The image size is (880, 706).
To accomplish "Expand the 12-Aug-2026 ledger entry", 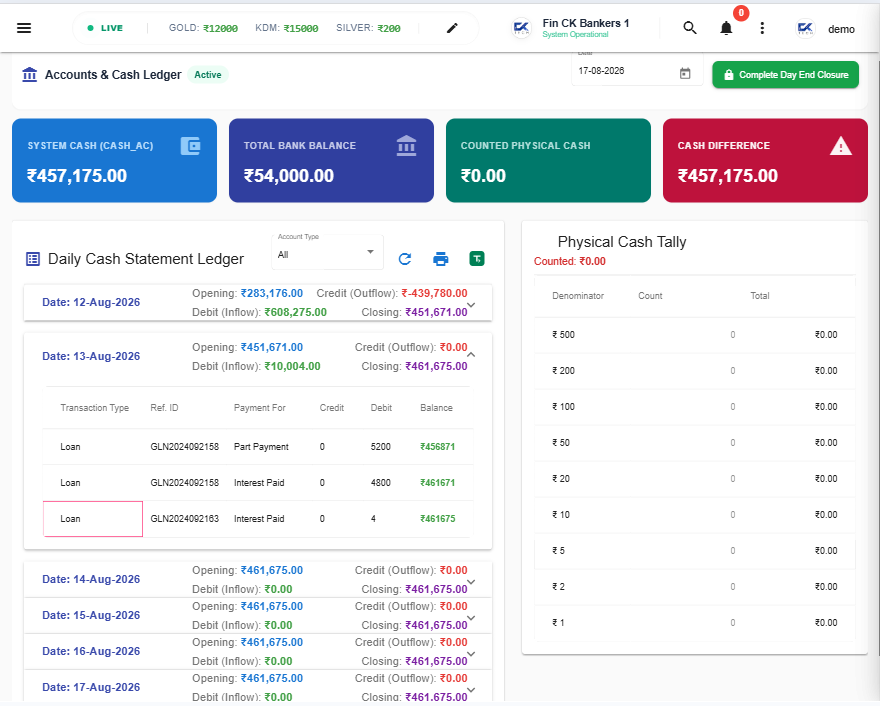I will coord(471,305).
